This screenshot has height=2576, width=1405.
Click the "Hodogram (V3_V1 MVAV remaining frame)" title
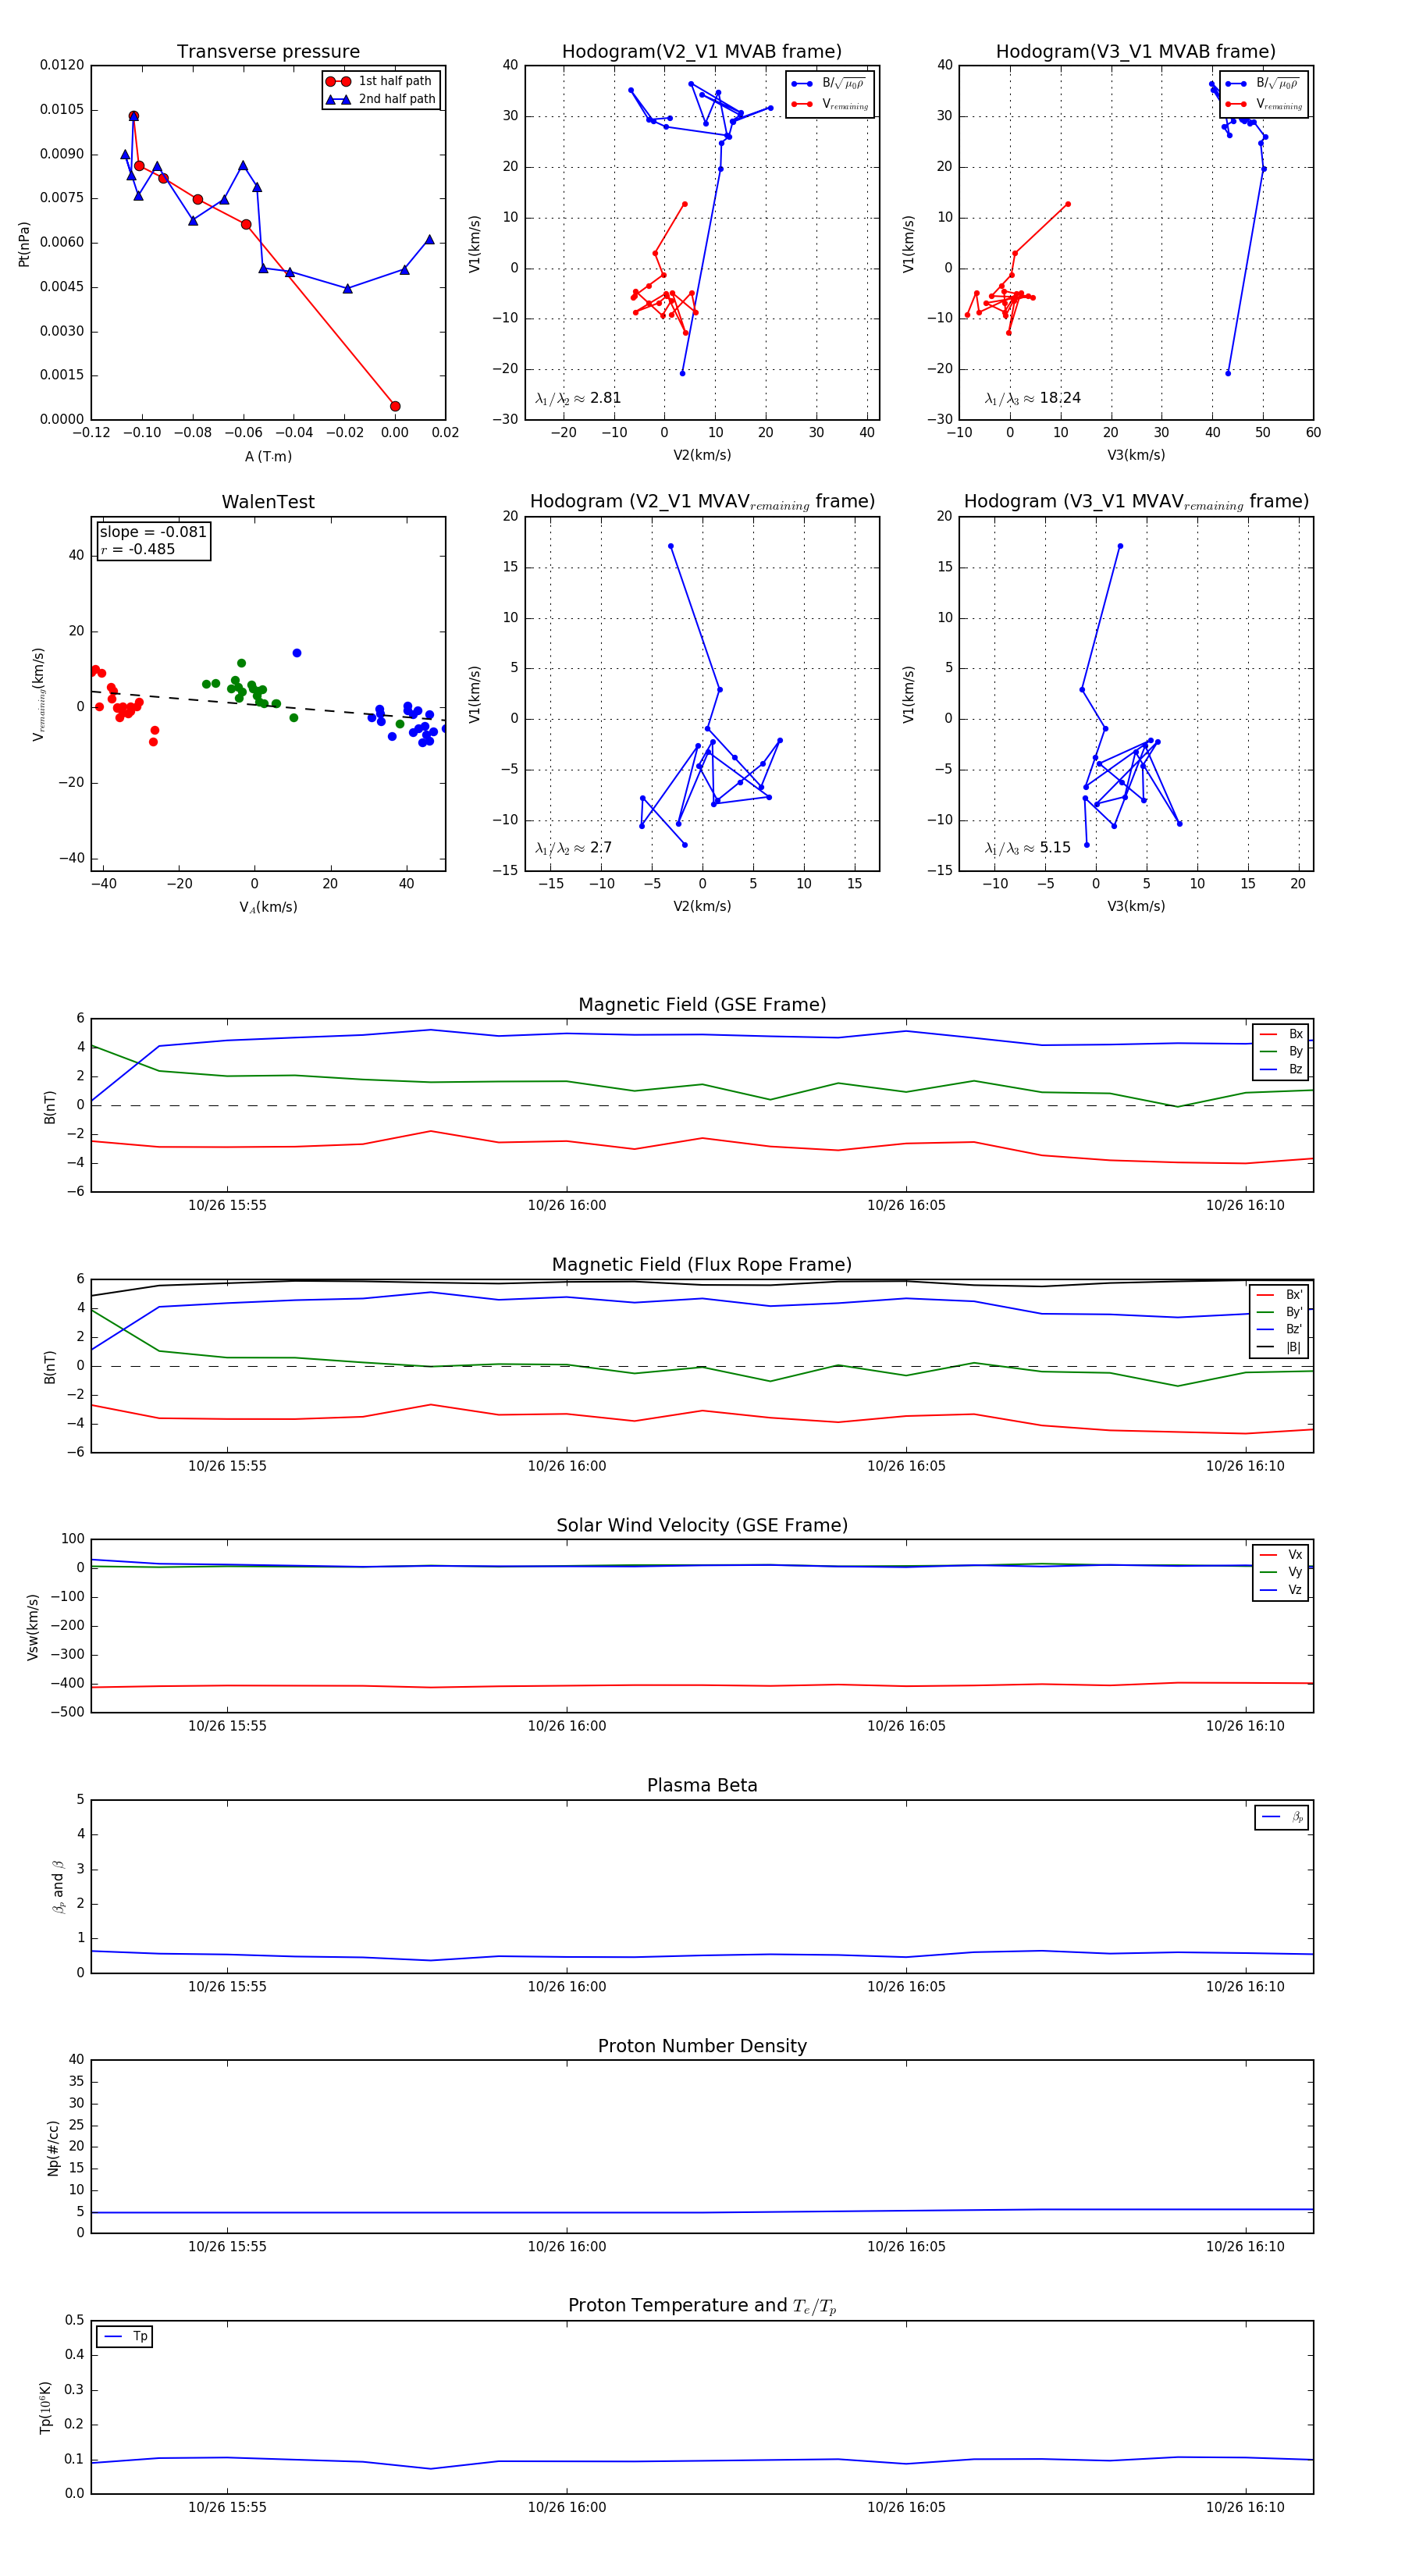[1136, 502]
